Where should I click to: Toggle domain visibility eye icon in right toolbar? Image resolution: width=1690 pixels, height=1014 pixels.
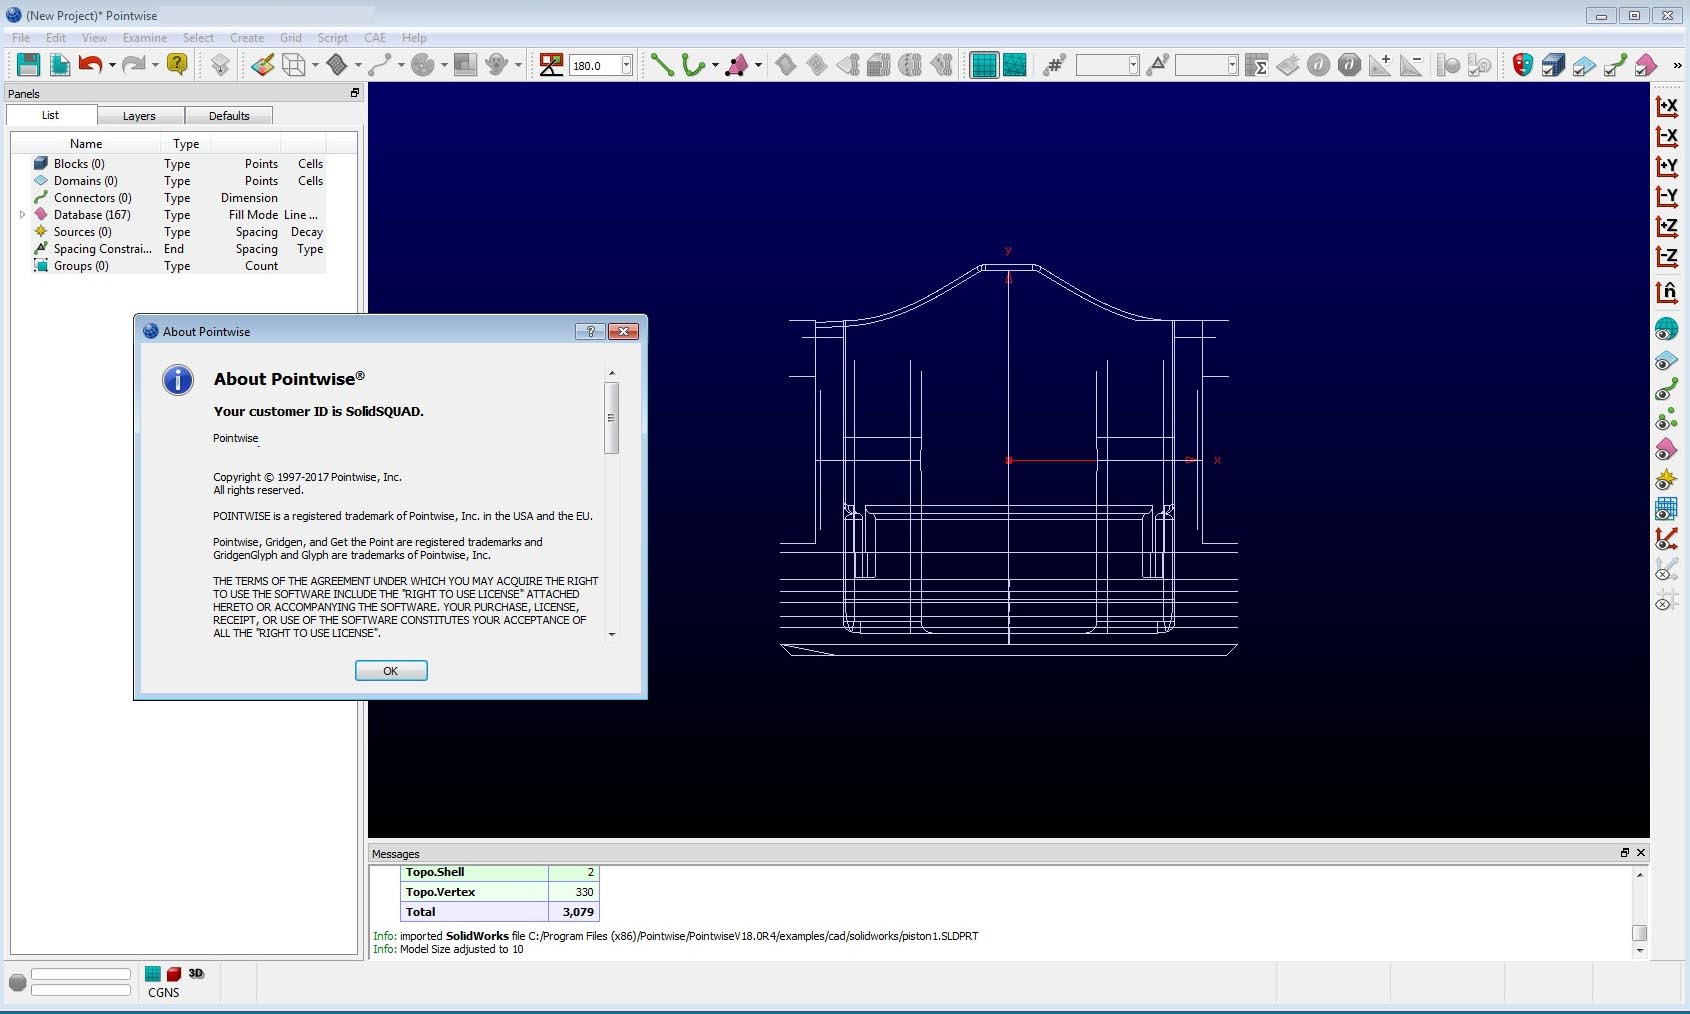coord(1667,360)
